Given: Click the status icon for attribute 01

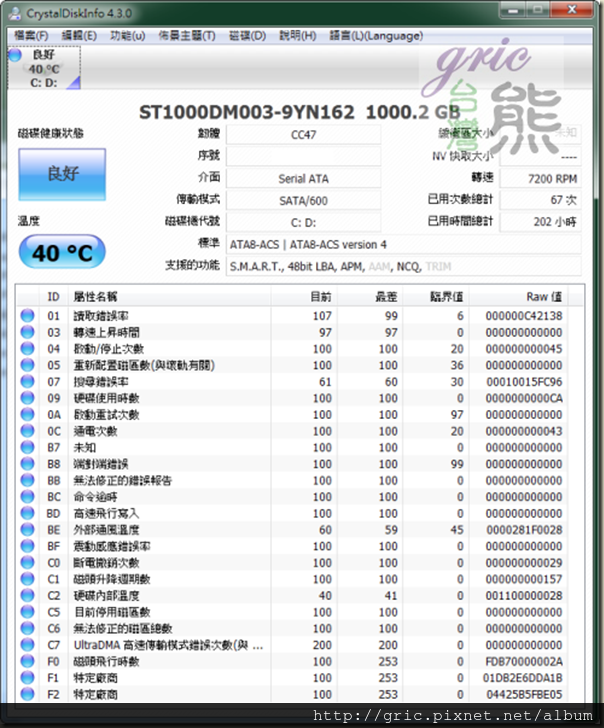Looking at the screenshot, I should 27,316.
